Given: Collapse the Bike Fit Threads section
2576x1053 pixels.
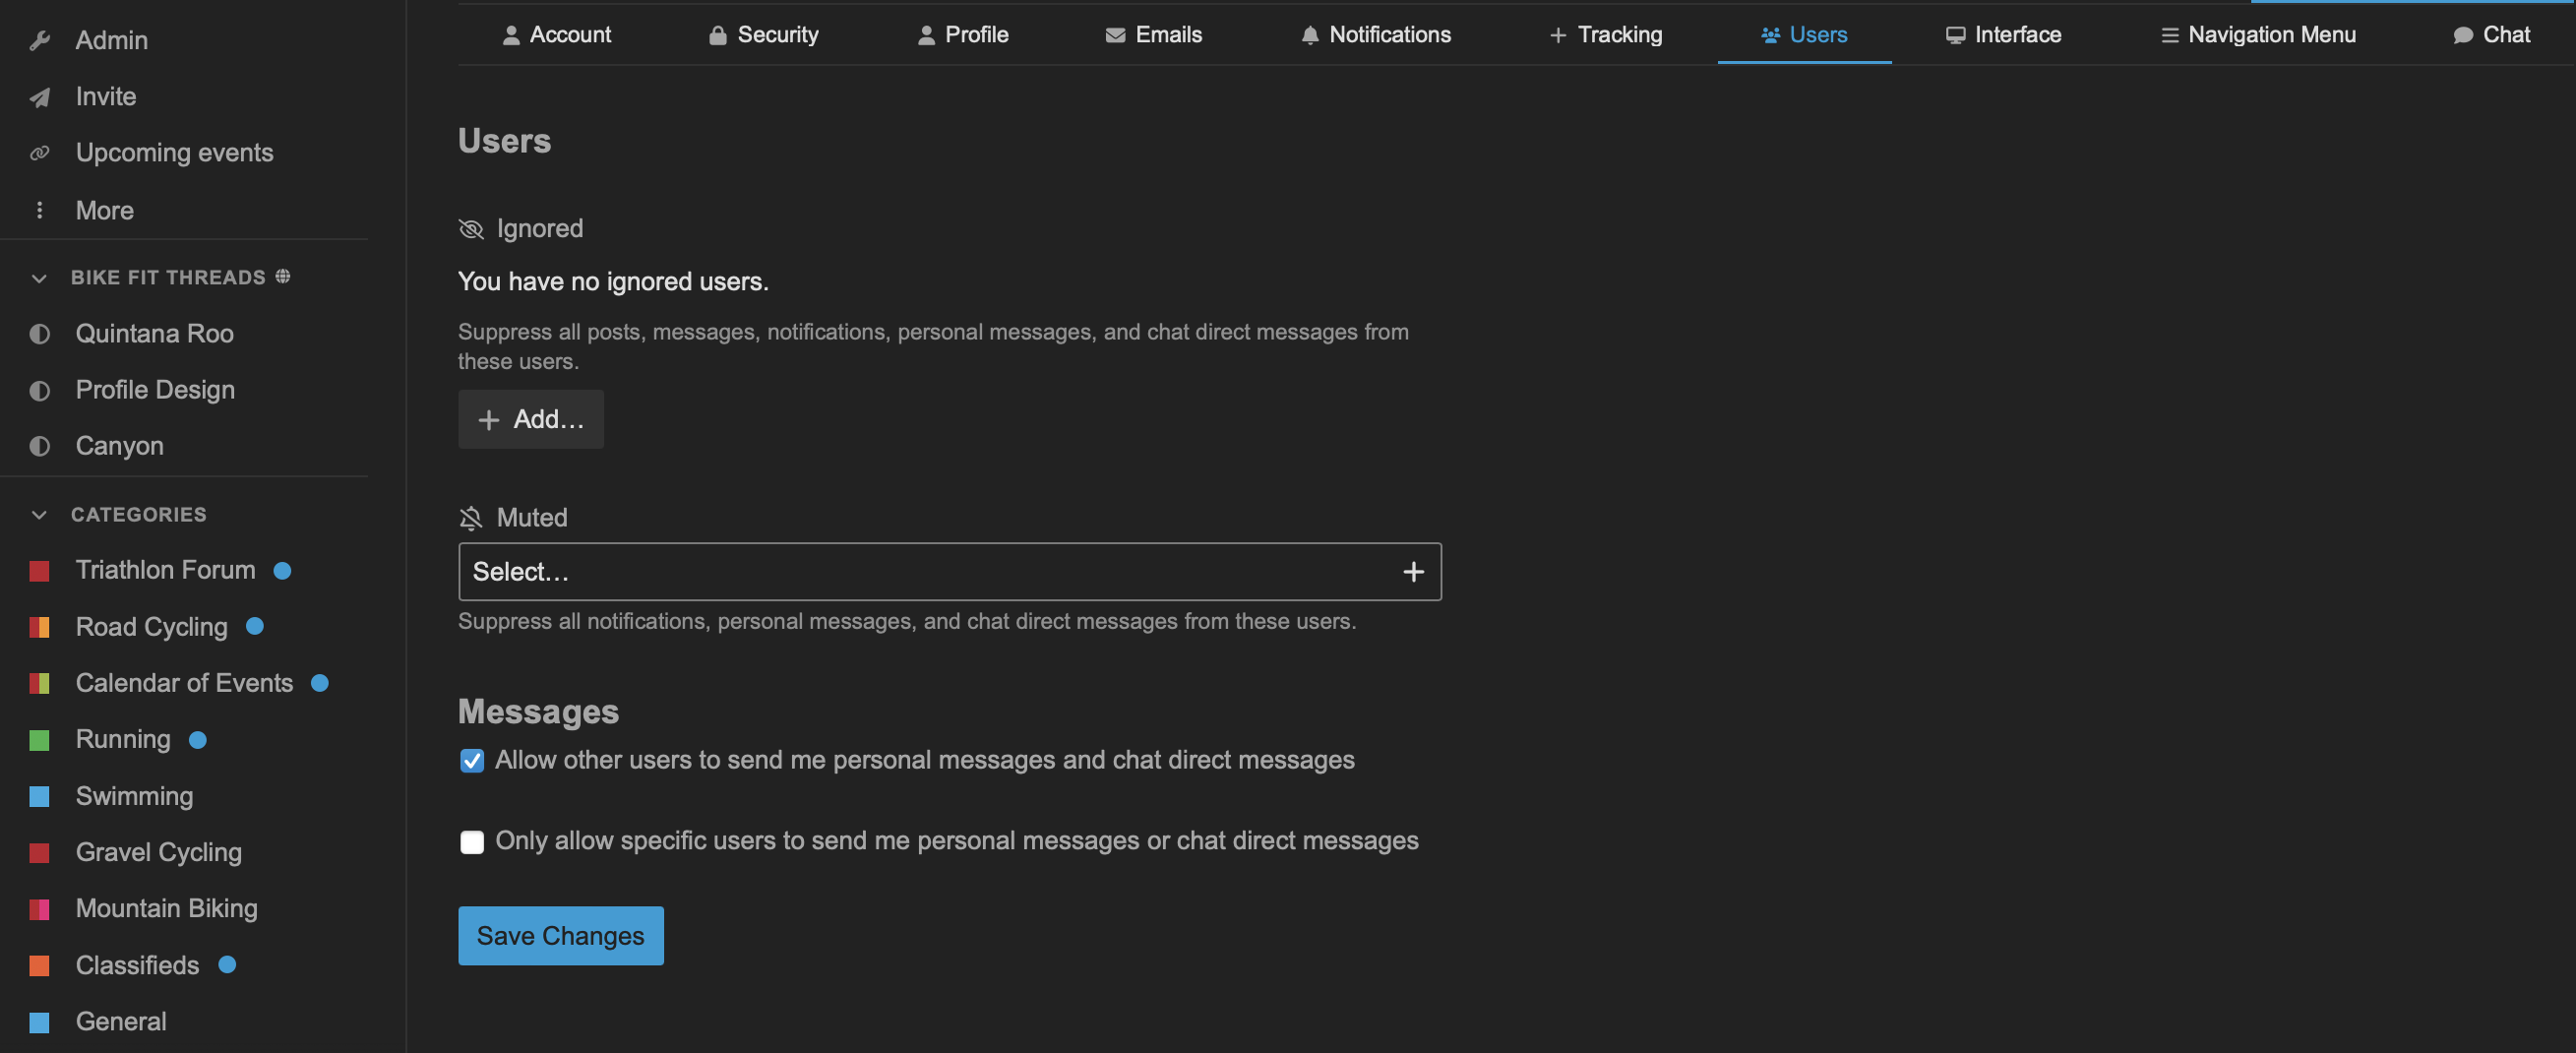Looking at the screenshot, I should tap(40, 278).
